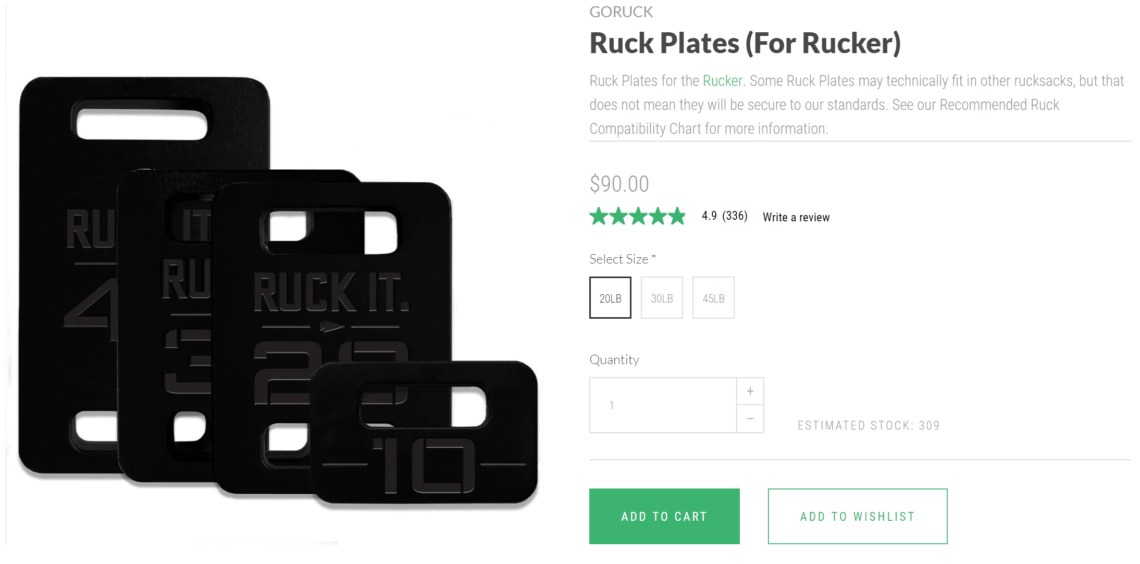Click the ADD TO CART button

664,517
